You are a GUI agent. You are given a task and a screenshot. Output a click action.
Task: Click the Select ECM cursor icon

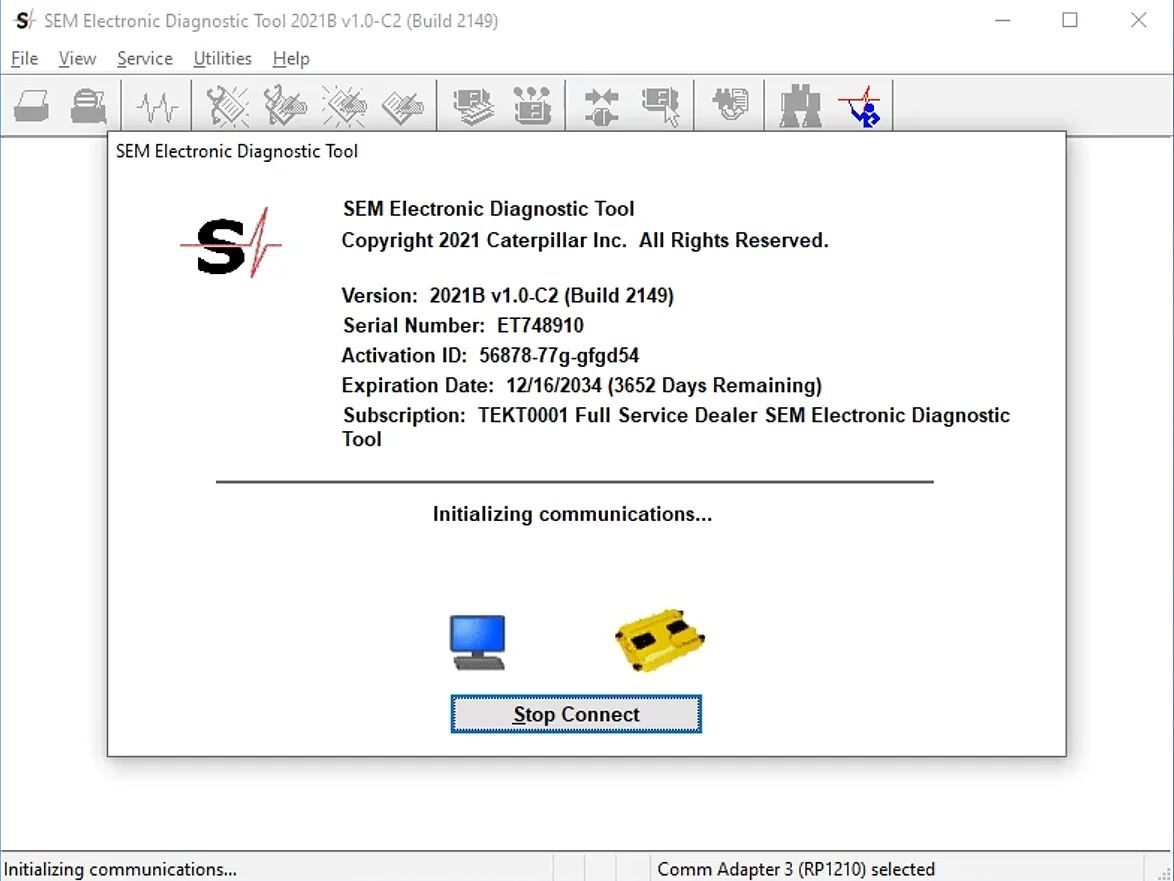coord(660,106)
